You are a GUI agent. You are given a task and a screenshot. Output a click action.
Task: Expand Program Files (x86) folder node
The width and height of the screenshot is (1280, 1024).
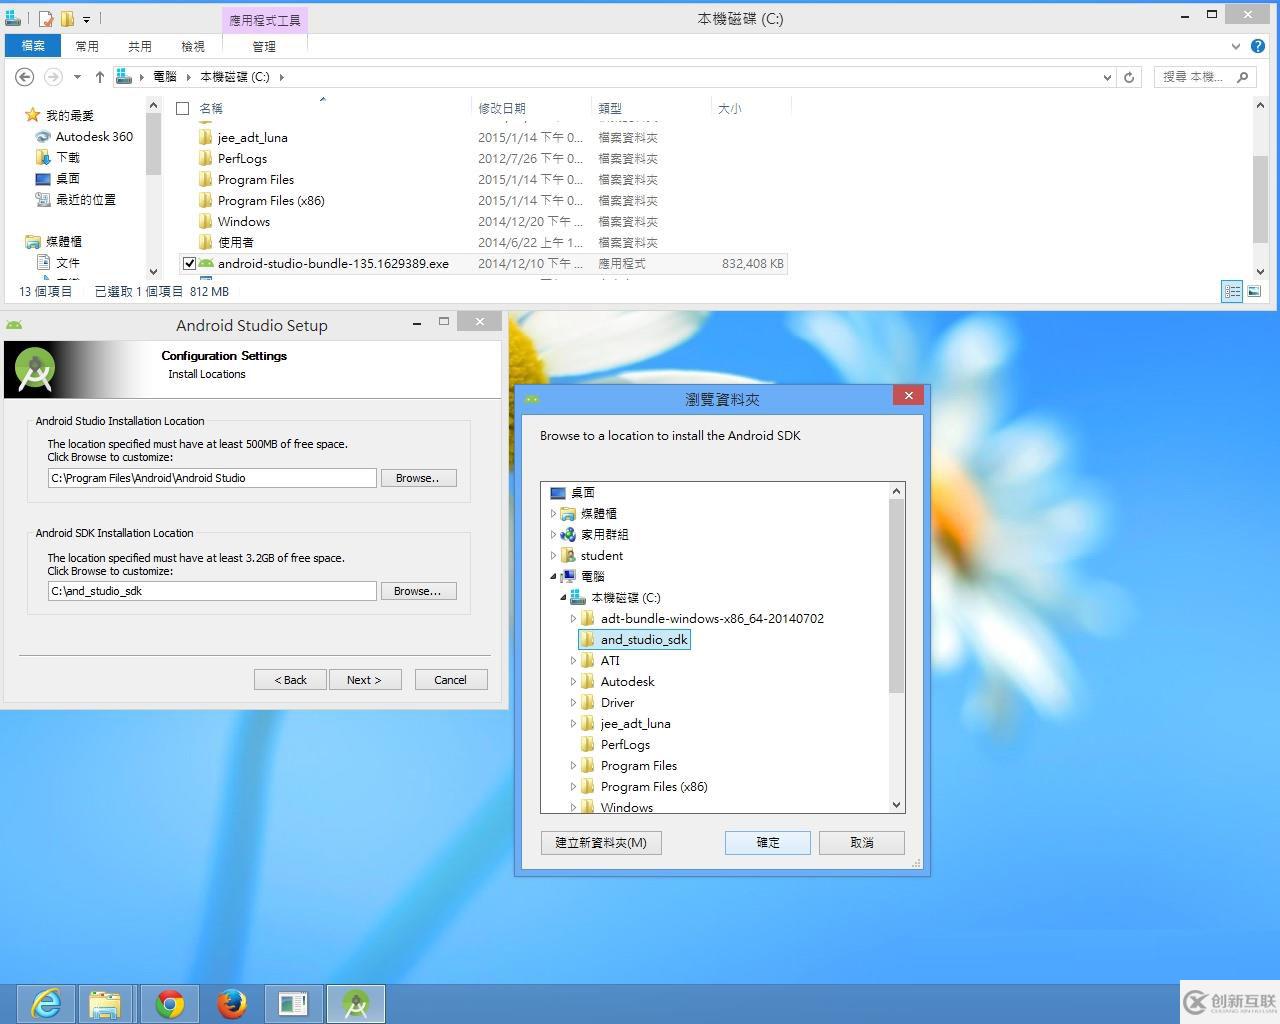(573, 786)
